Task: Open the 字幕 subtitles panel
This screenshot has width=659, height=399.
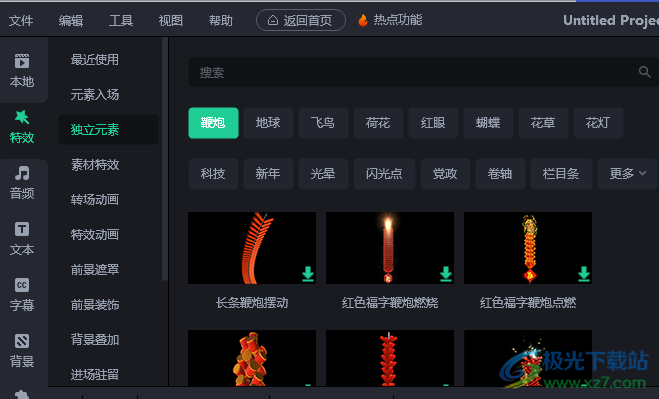Action: click(x=22, y=294)
